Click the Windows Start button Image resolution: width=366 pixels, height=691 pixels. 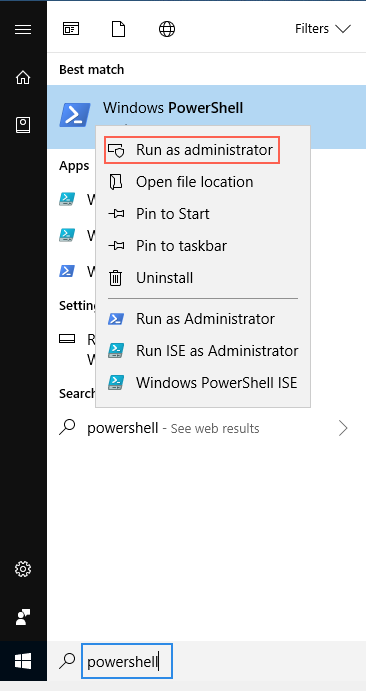pyautogui.click(x=23, y=661)
